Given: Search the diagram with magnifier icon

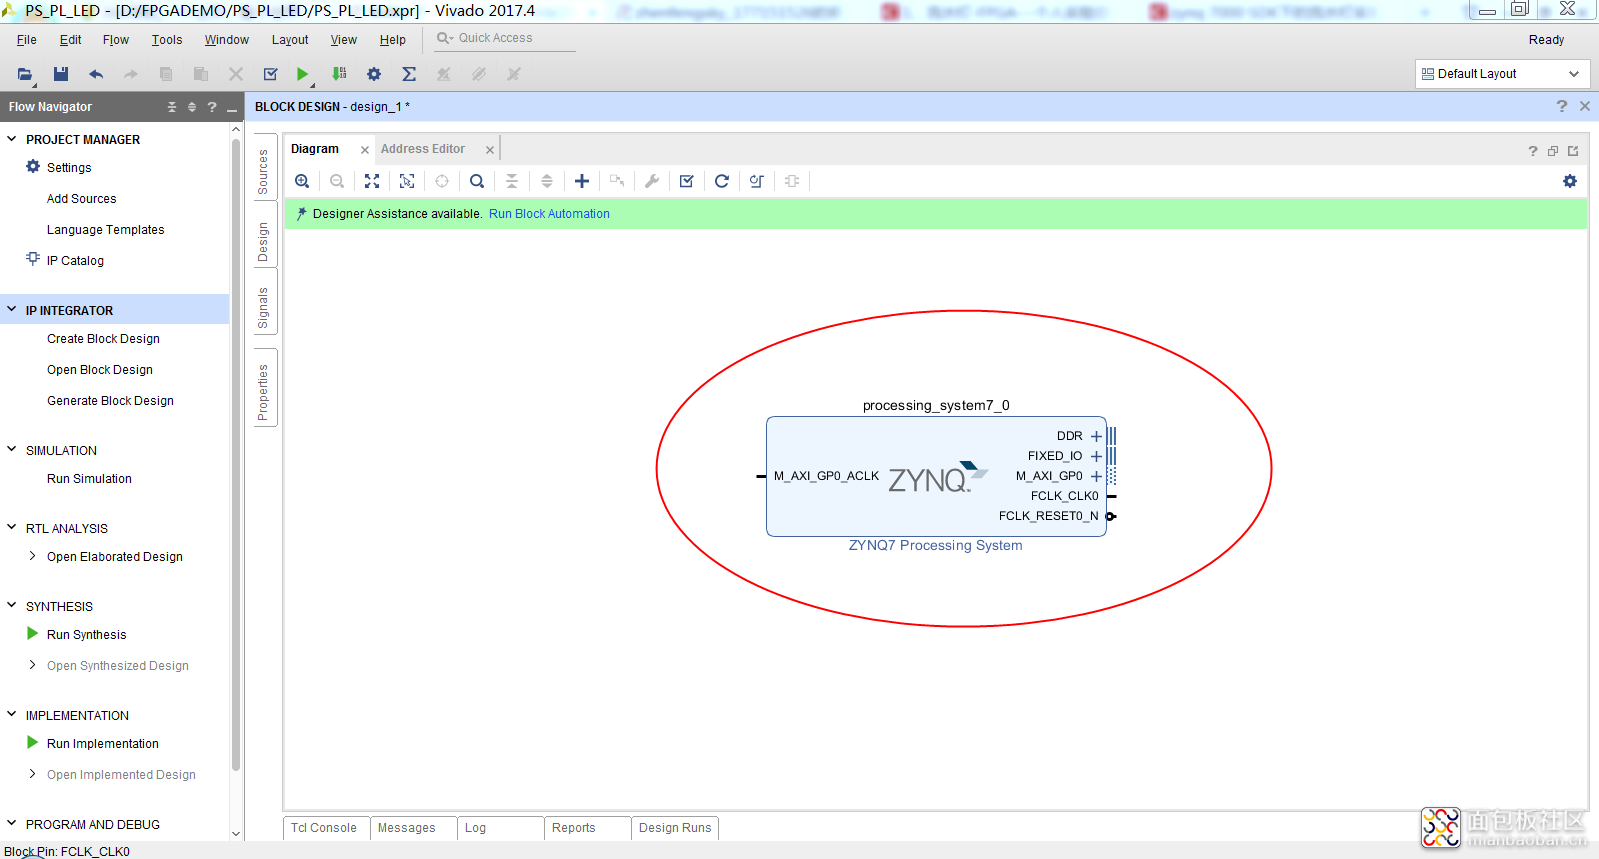Looking at the screenshot, I should tap(477, 181).
